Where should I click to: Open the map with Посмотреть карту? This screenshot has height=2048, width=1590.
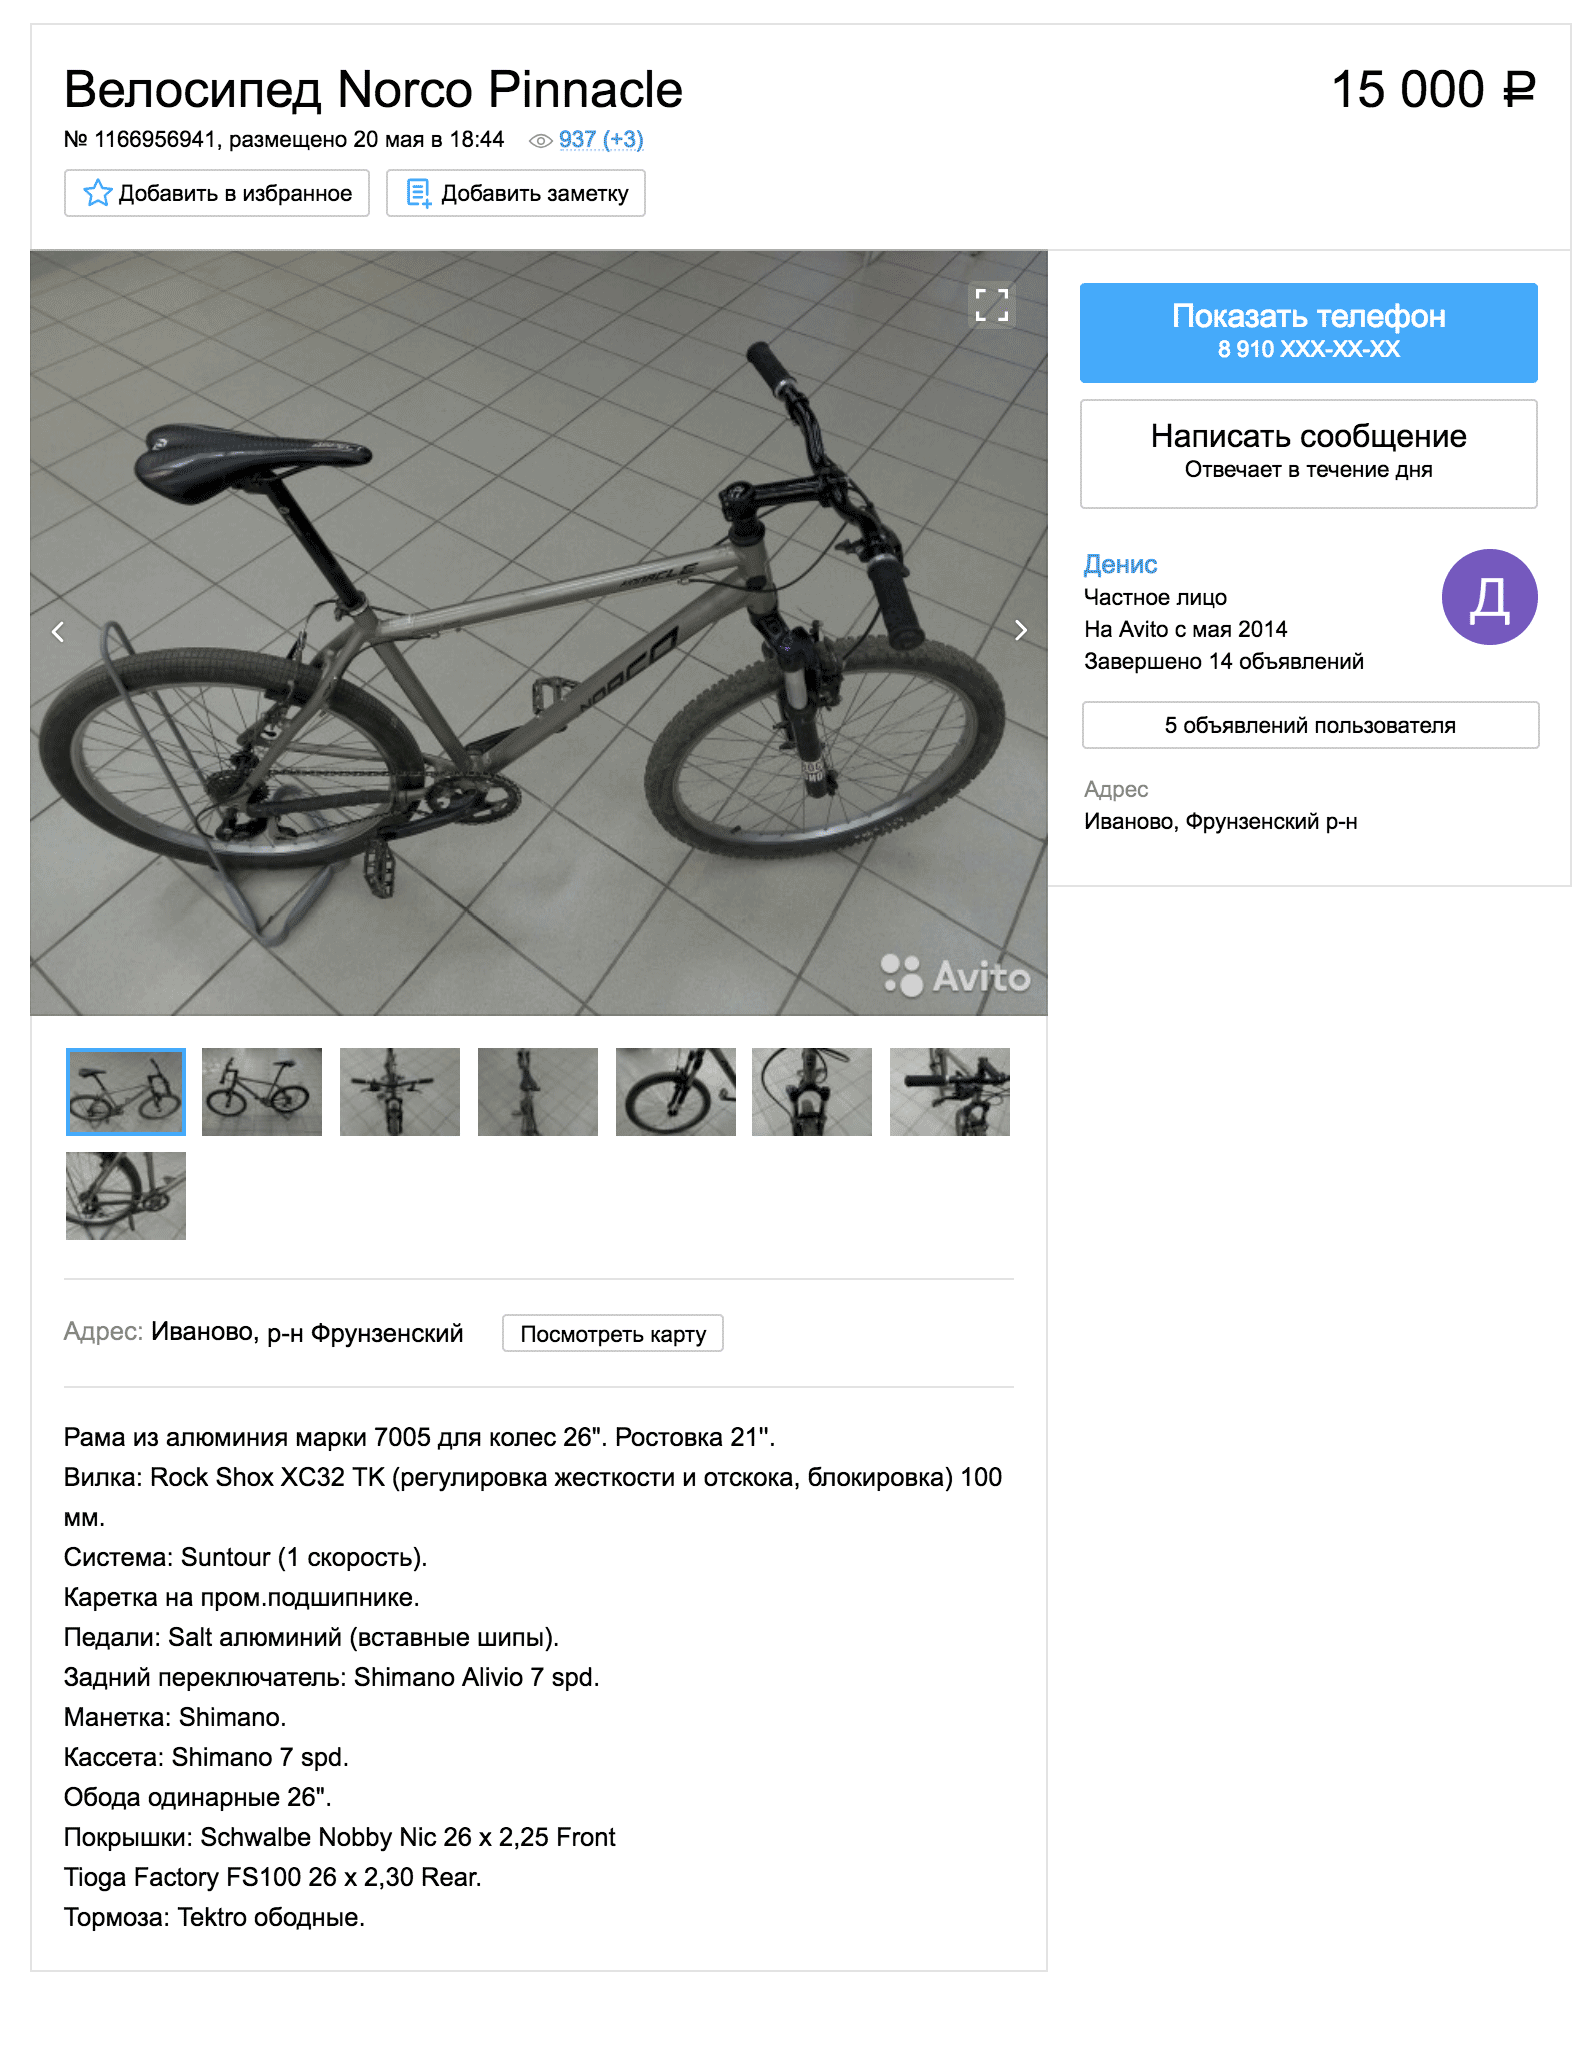click(x=613, y=1334)
